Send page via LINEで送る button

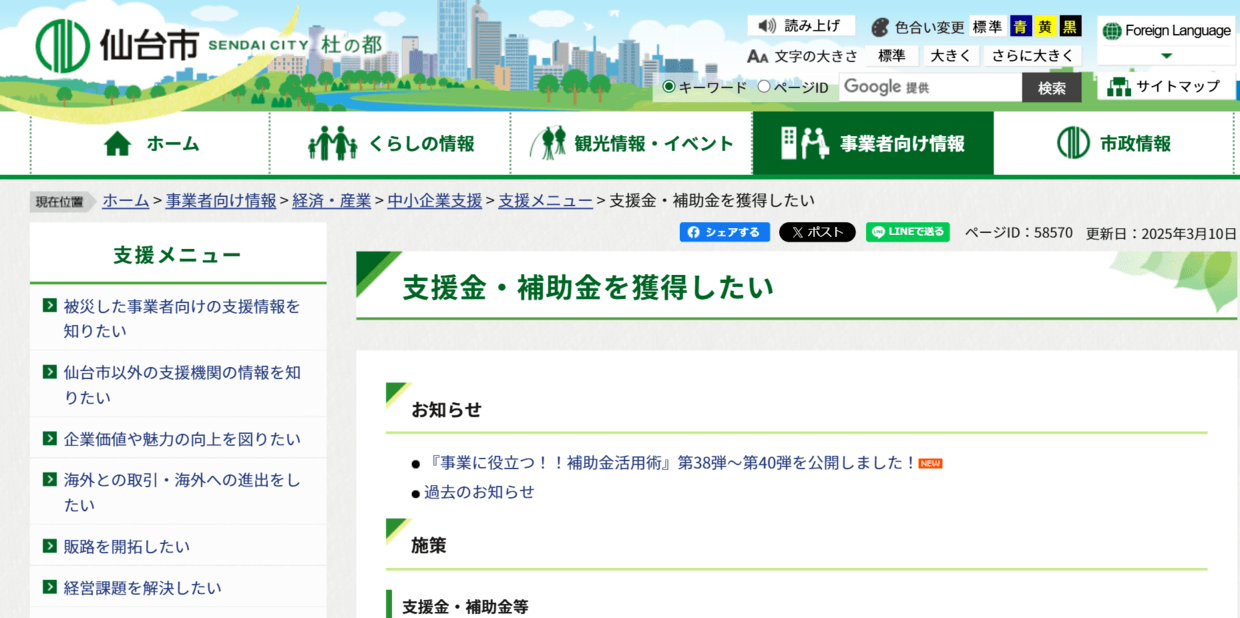click(908, 232)
